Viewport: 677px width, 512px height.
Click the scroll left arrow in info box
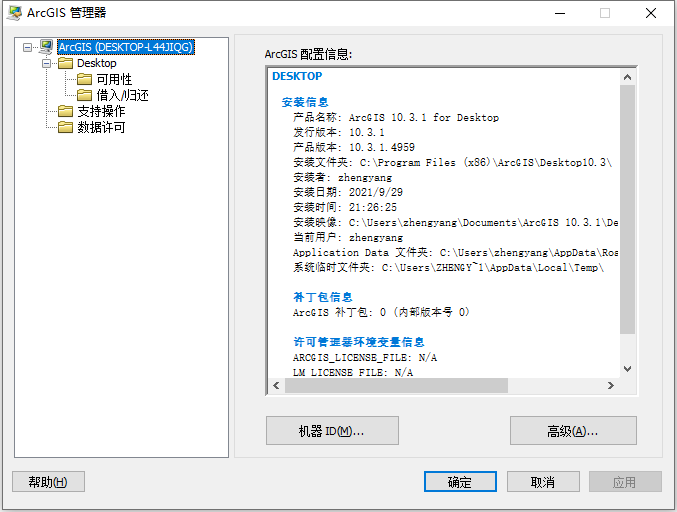(x=276, y=386)
